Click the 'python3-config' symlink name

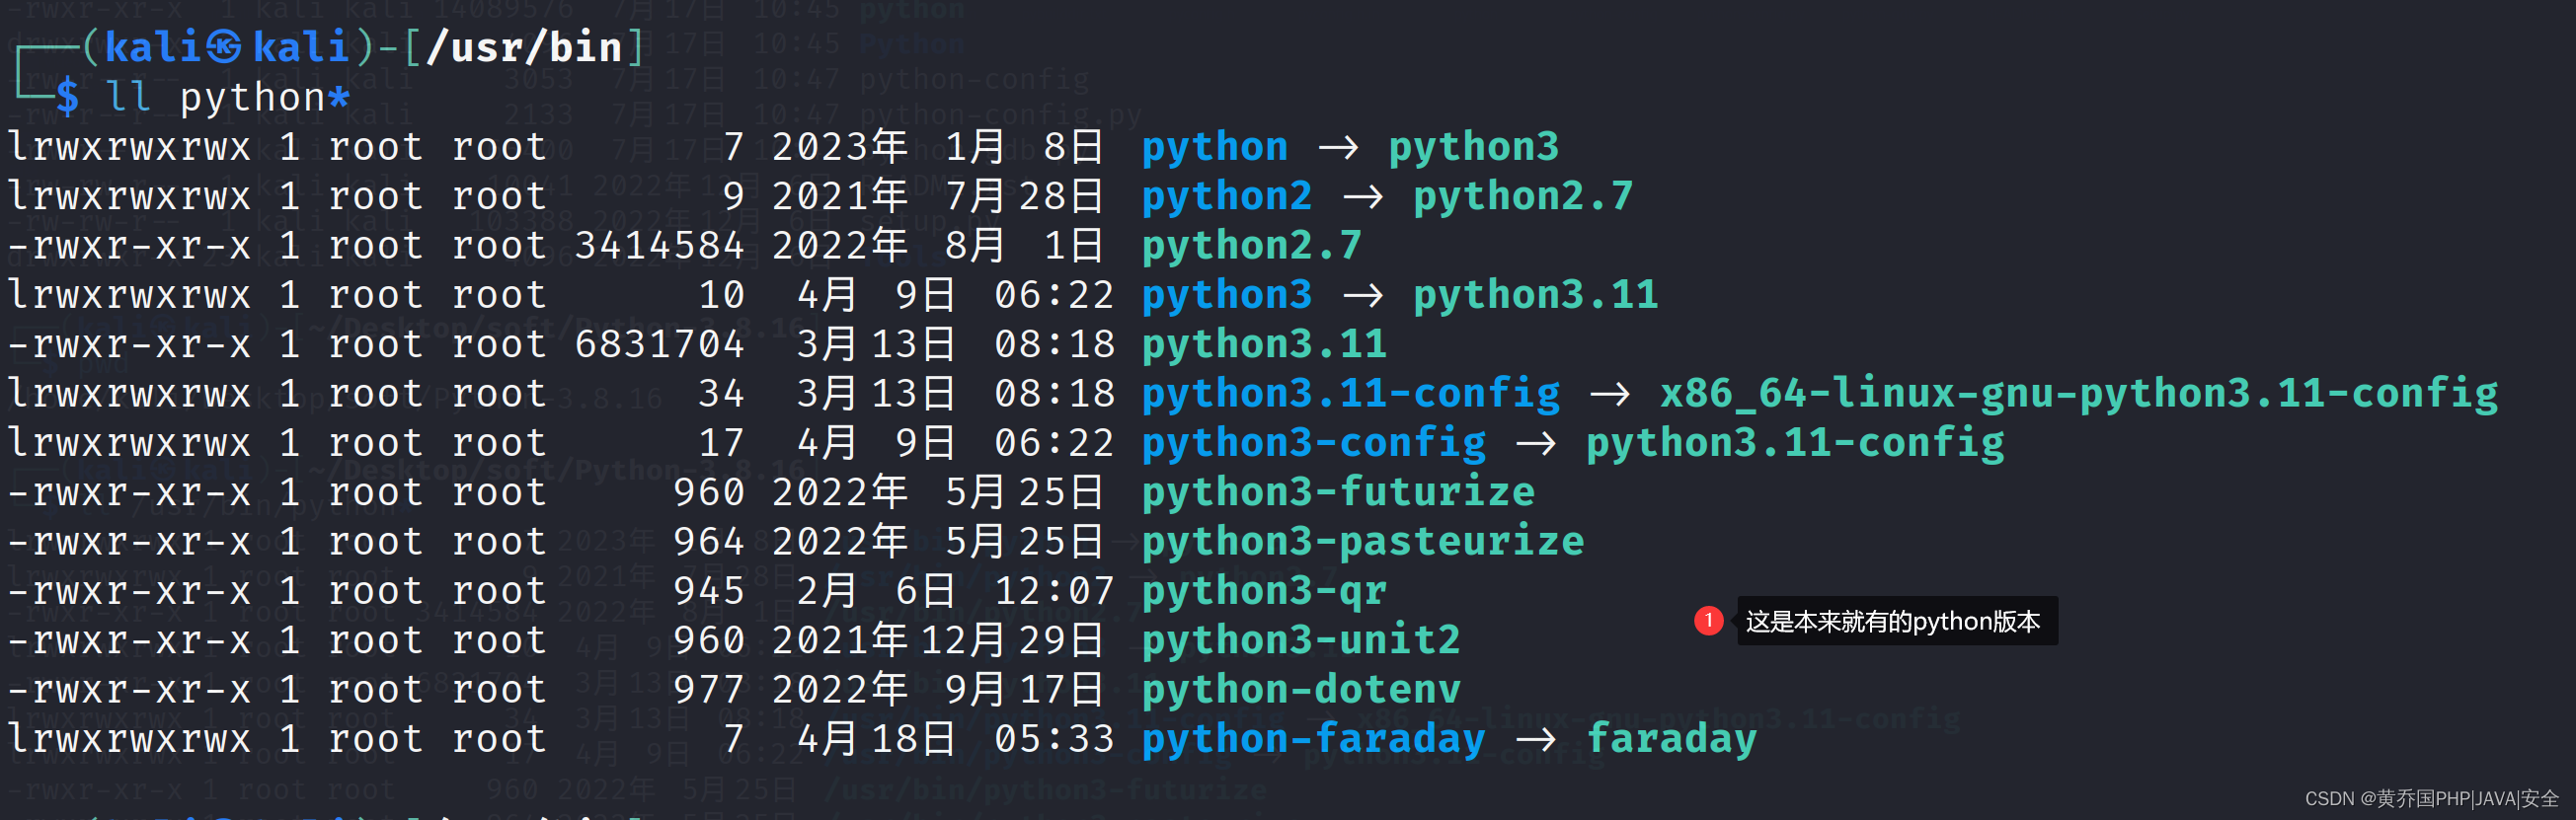[x=1314, y=444]
